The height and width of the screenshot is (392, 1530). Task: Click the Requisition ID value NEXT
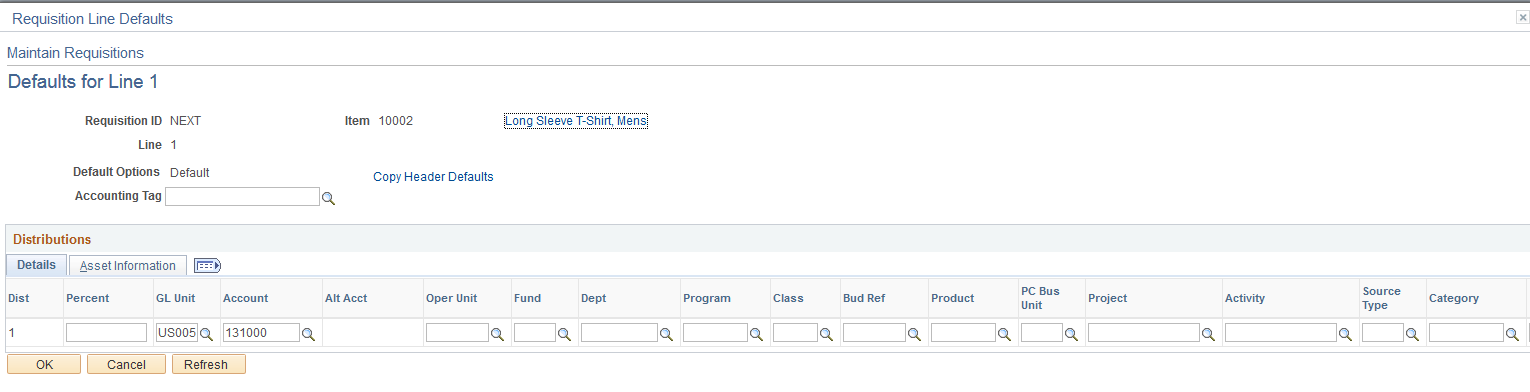[x=186, y=121]
